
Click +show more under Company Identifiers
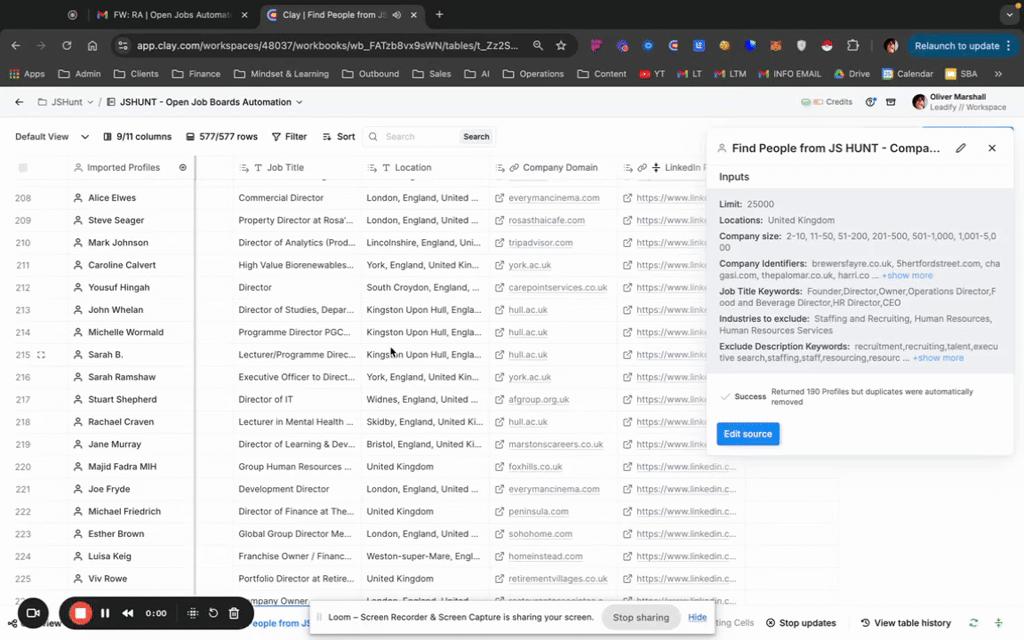click(x=907, y=275)
